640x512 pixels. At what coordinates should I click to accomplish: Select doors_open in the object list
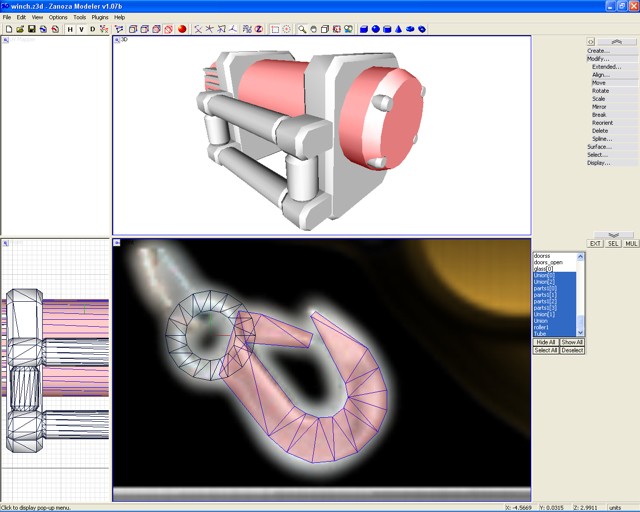pos(549,262)
